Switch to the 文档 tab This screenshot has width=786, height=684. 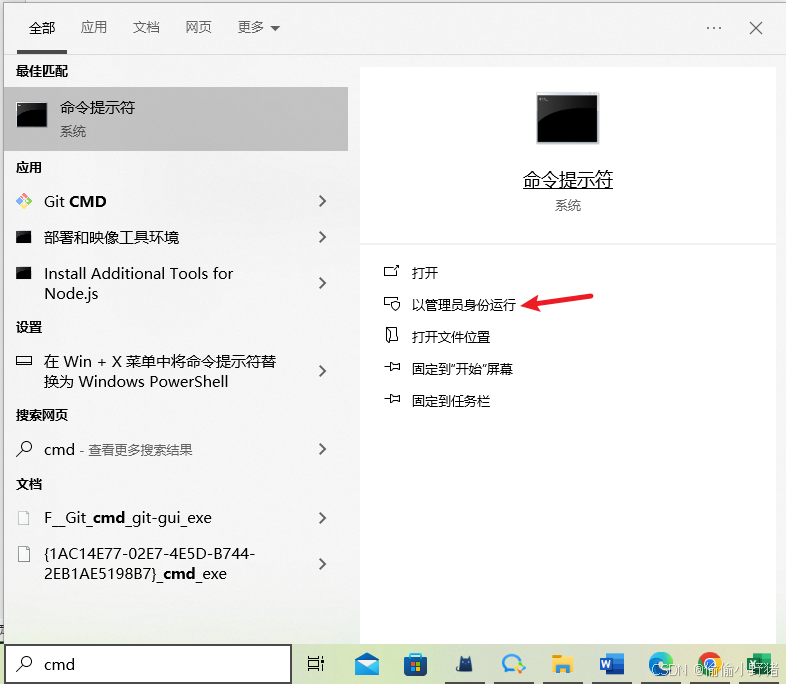pos(146,27)
